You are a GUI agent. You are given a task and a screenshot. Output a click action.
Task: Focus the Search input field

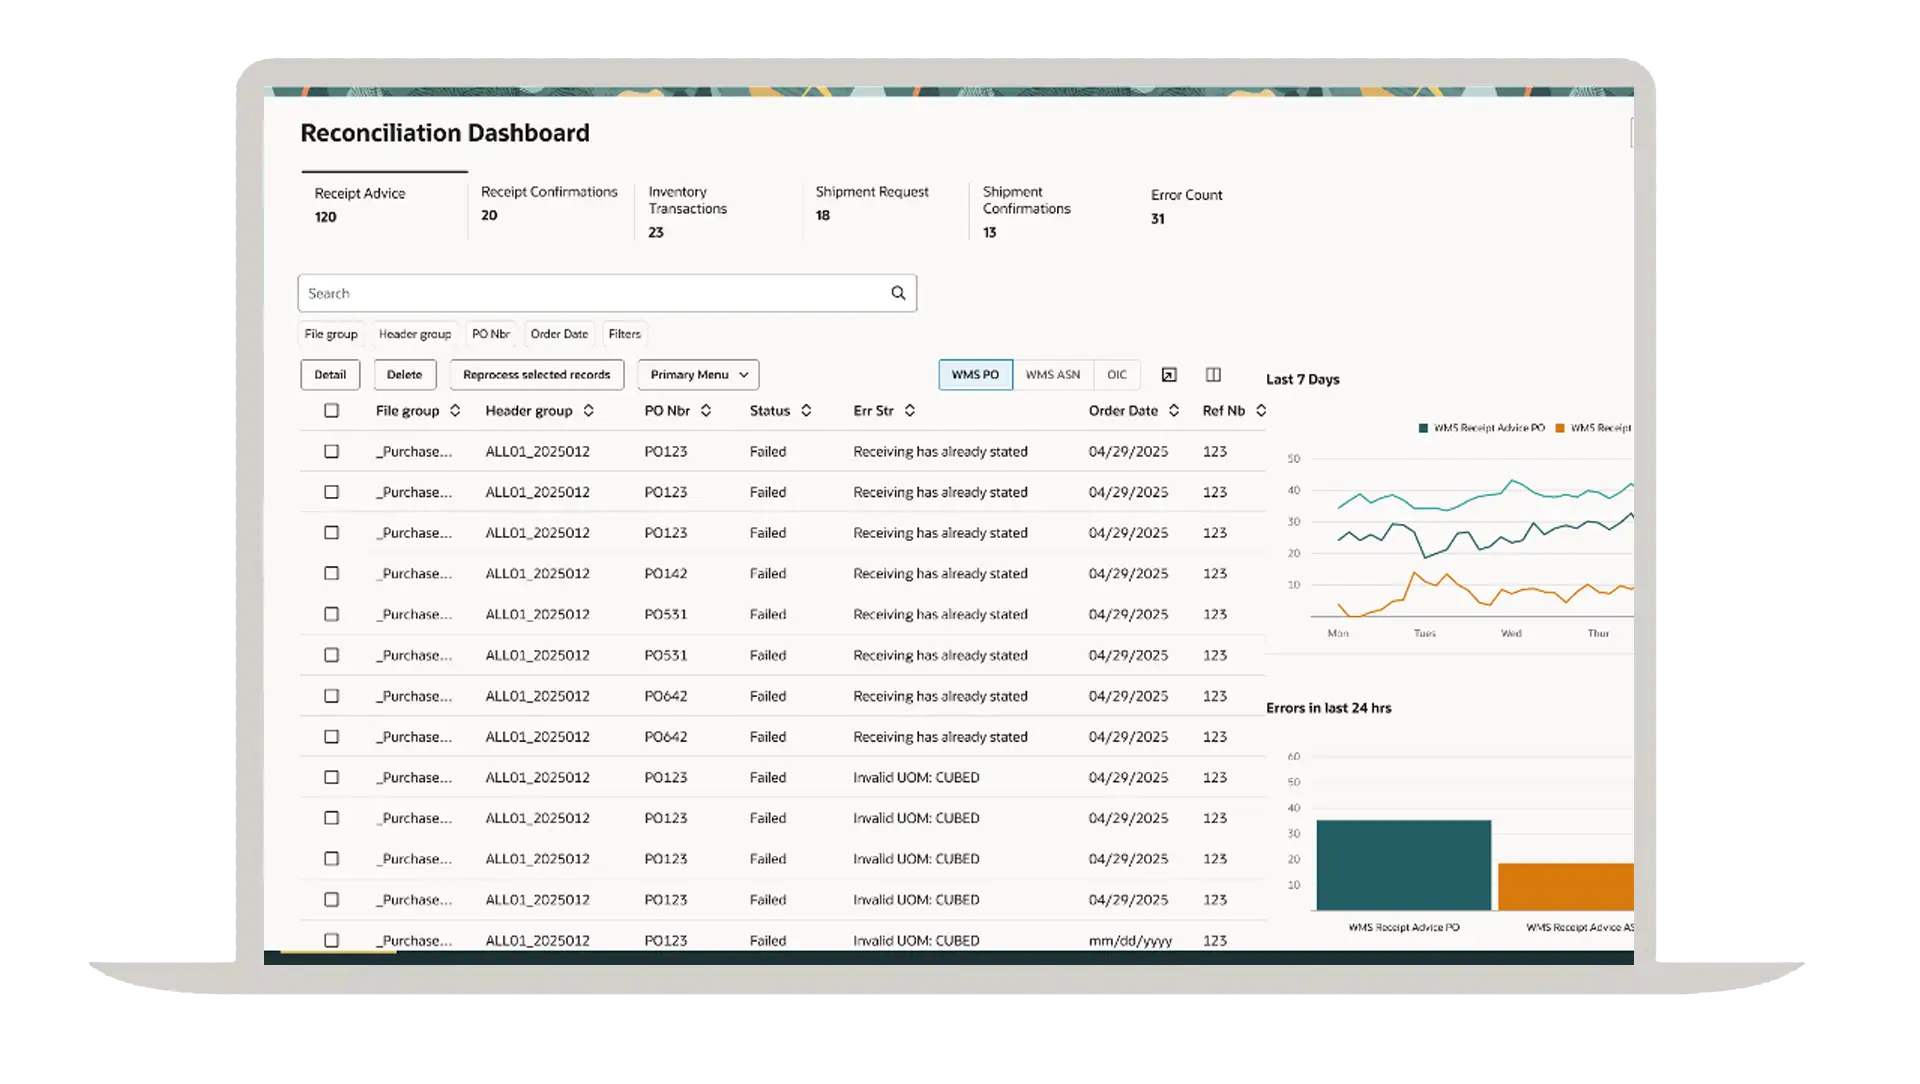click(590, 293)
